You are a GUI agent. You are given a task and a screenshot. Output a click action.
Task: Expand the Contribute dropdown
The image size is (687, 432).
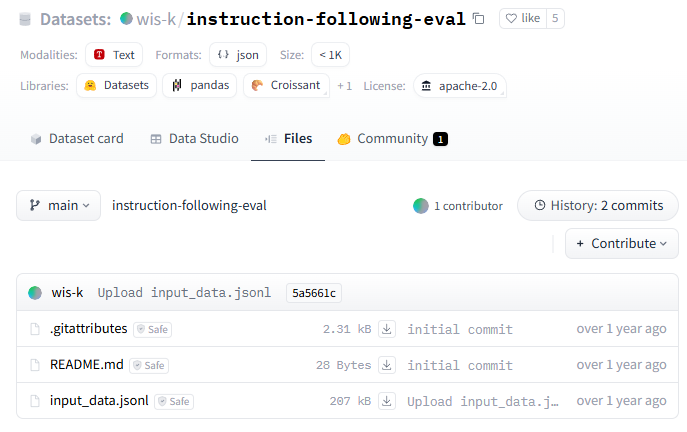point(622,244)
